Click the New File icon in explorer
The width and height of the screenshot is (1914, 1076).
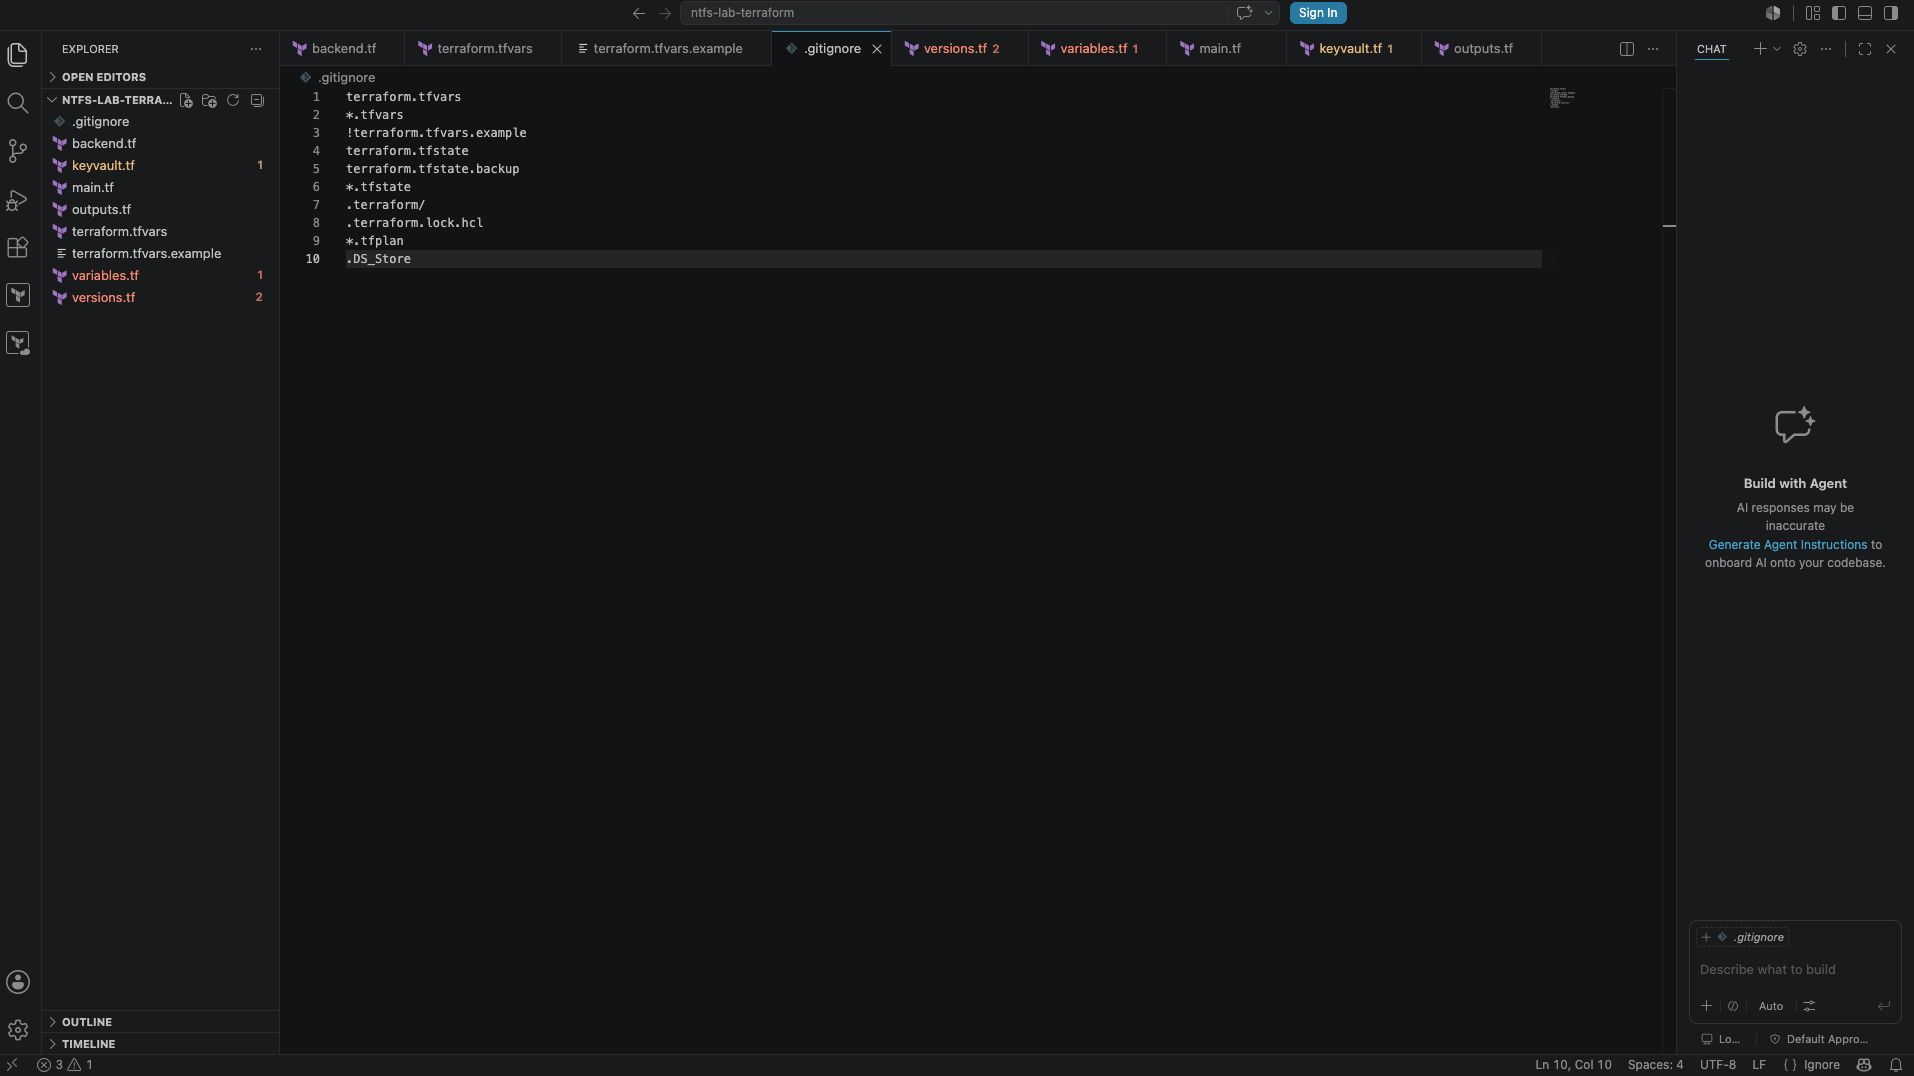coord(186,100)
